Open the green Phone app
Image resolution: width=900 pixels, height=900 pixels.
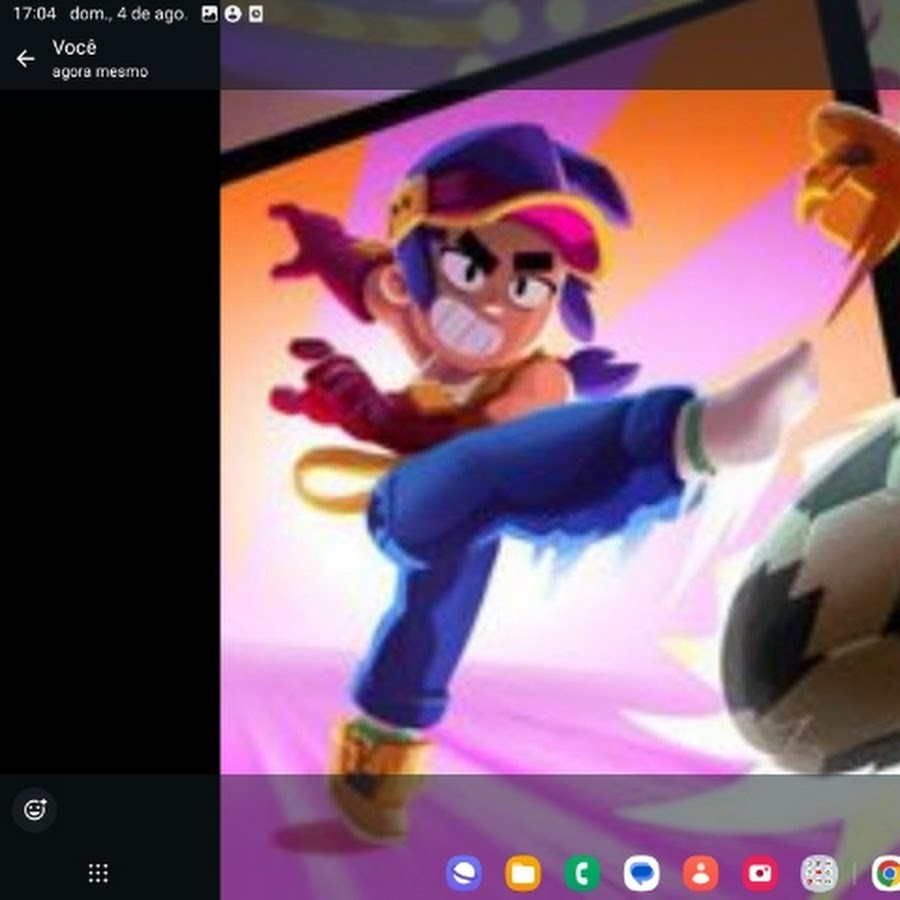(x=582, y=873)
